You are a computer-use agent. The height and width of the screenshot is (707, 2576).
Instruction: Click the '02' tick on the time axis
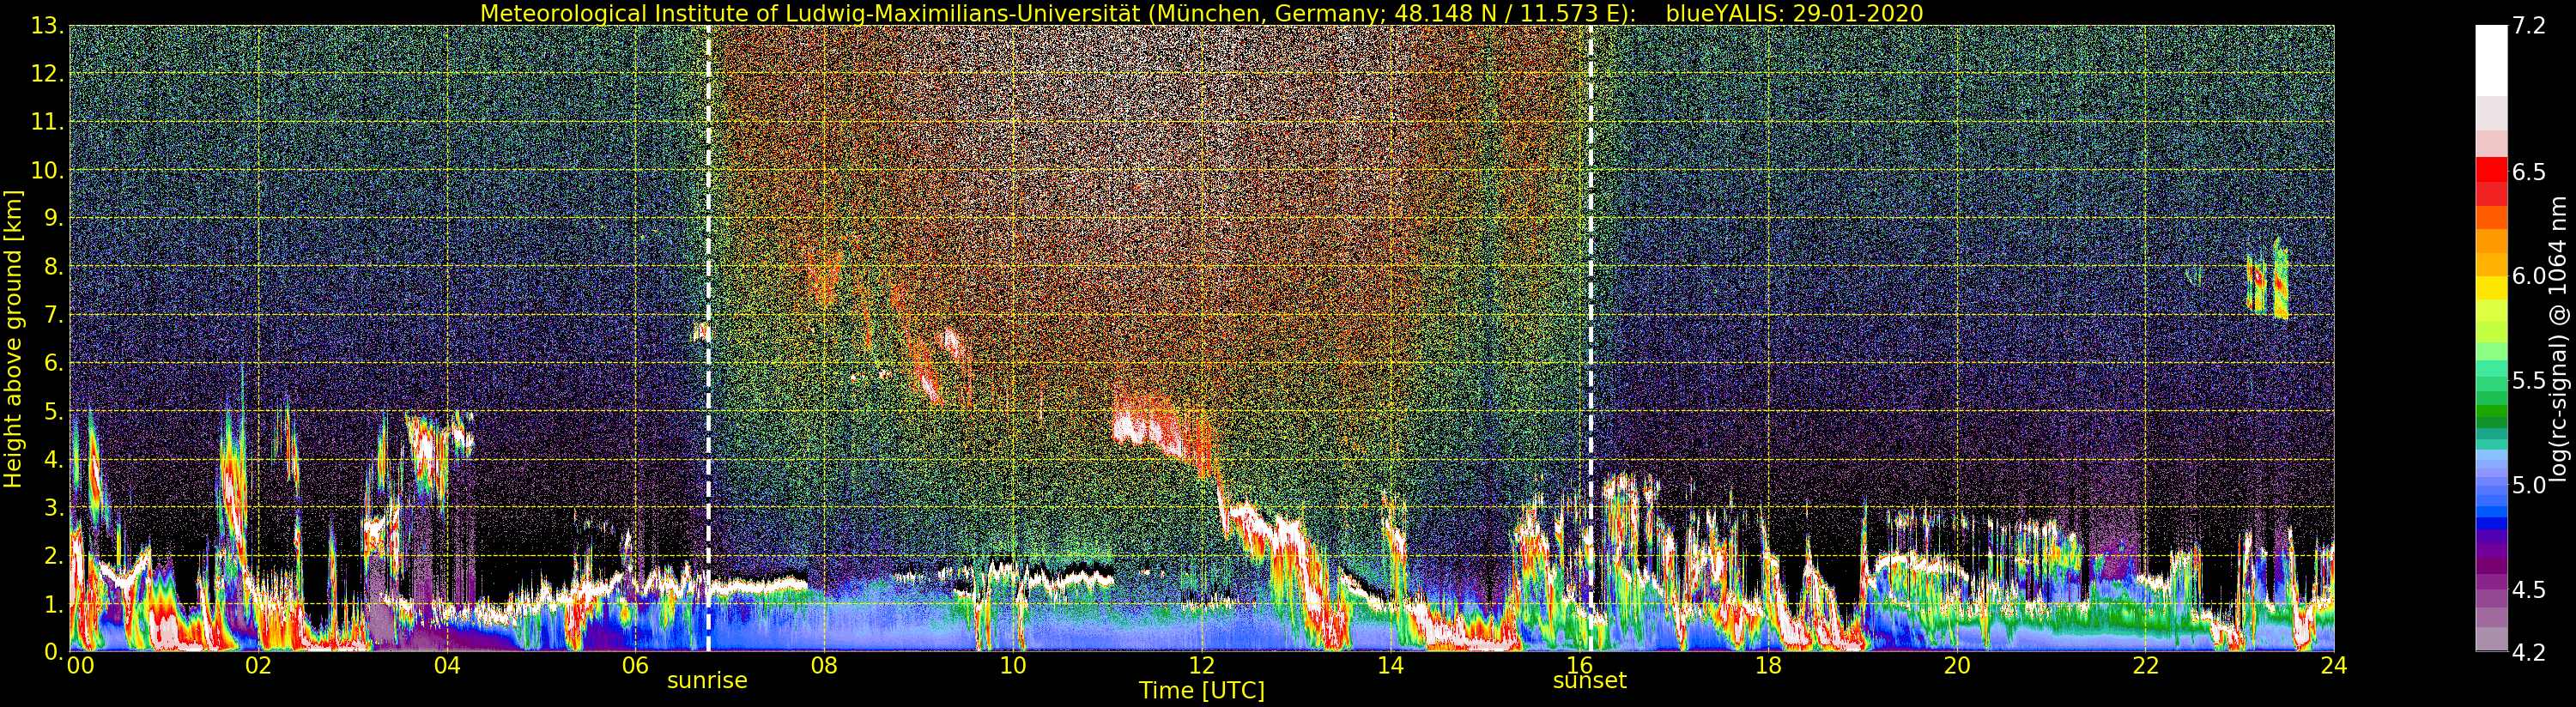[258, 665]
